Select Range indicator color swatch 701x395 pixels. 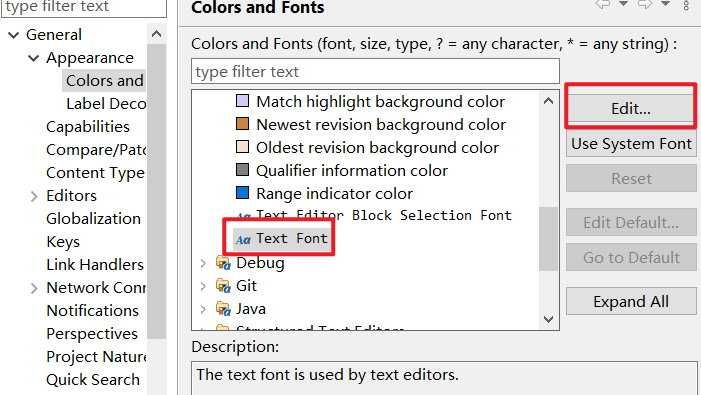[242, 193]
